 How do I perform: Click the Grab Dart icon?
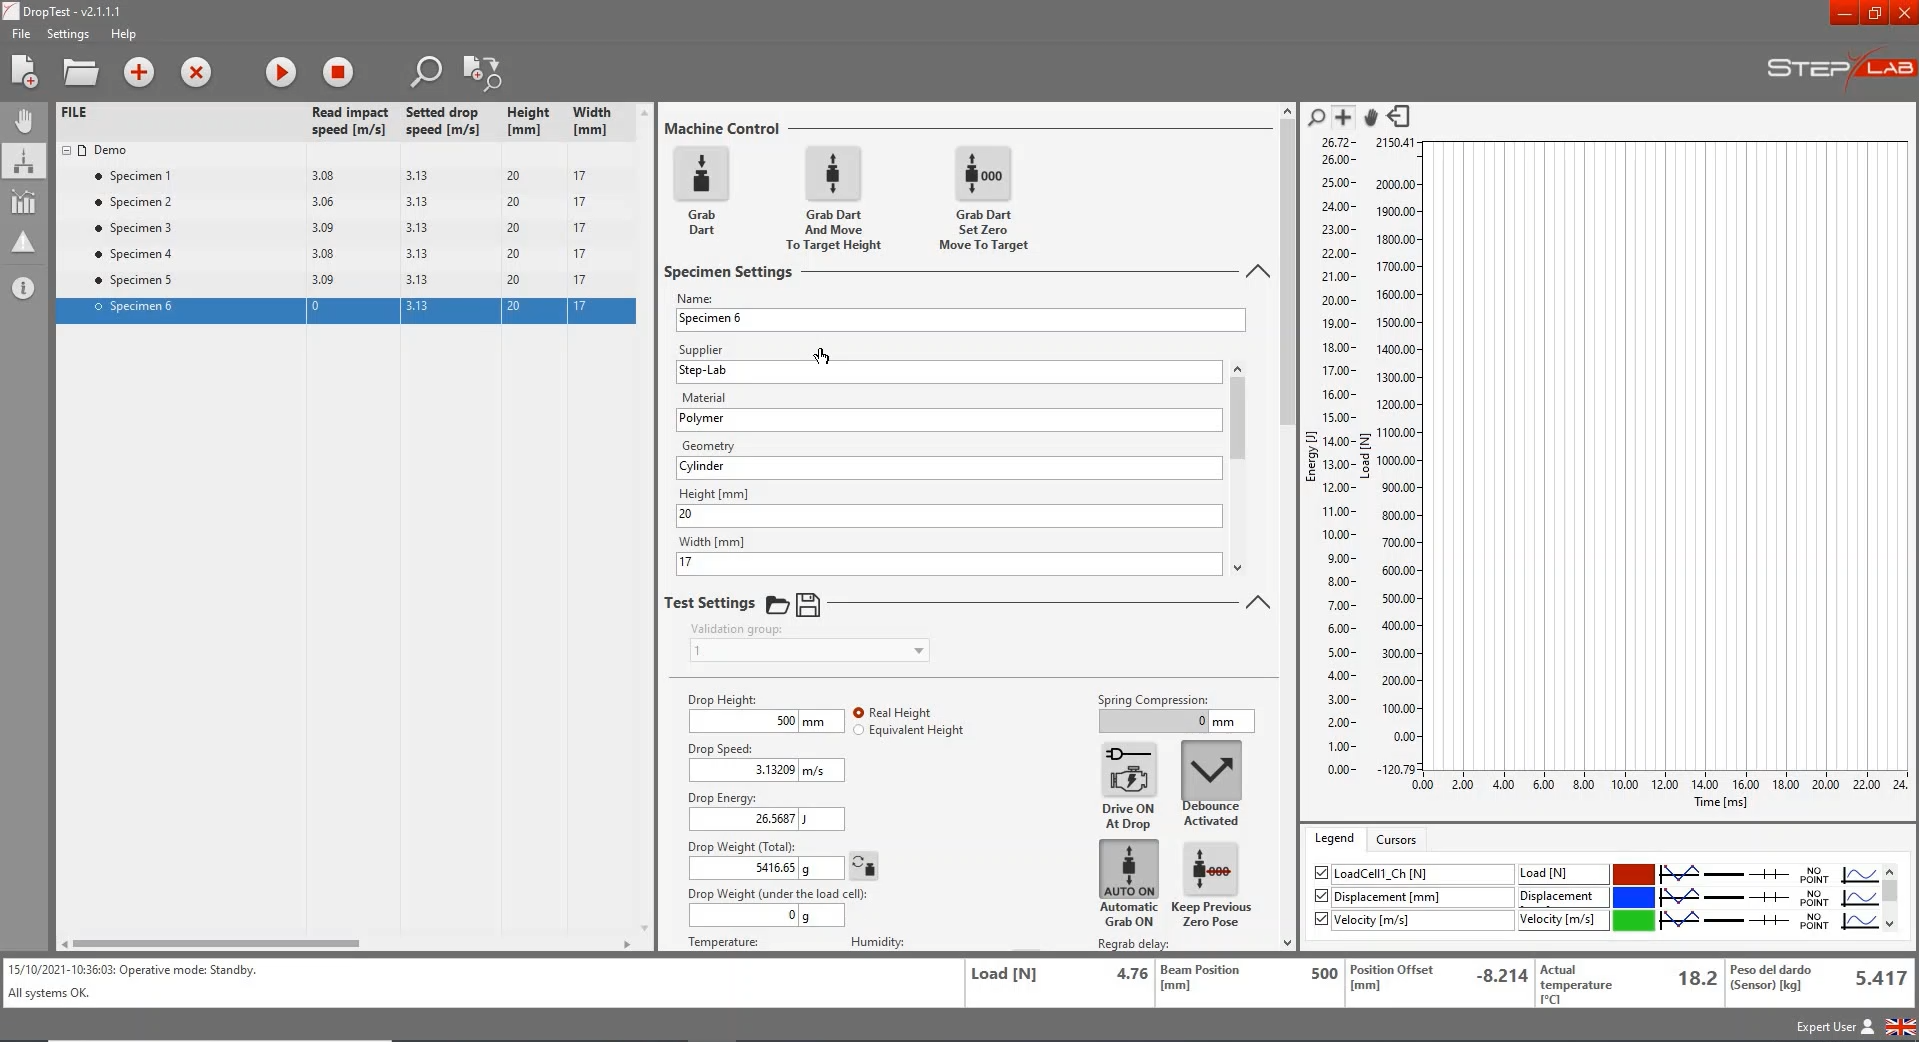click(x=701, y=174)
